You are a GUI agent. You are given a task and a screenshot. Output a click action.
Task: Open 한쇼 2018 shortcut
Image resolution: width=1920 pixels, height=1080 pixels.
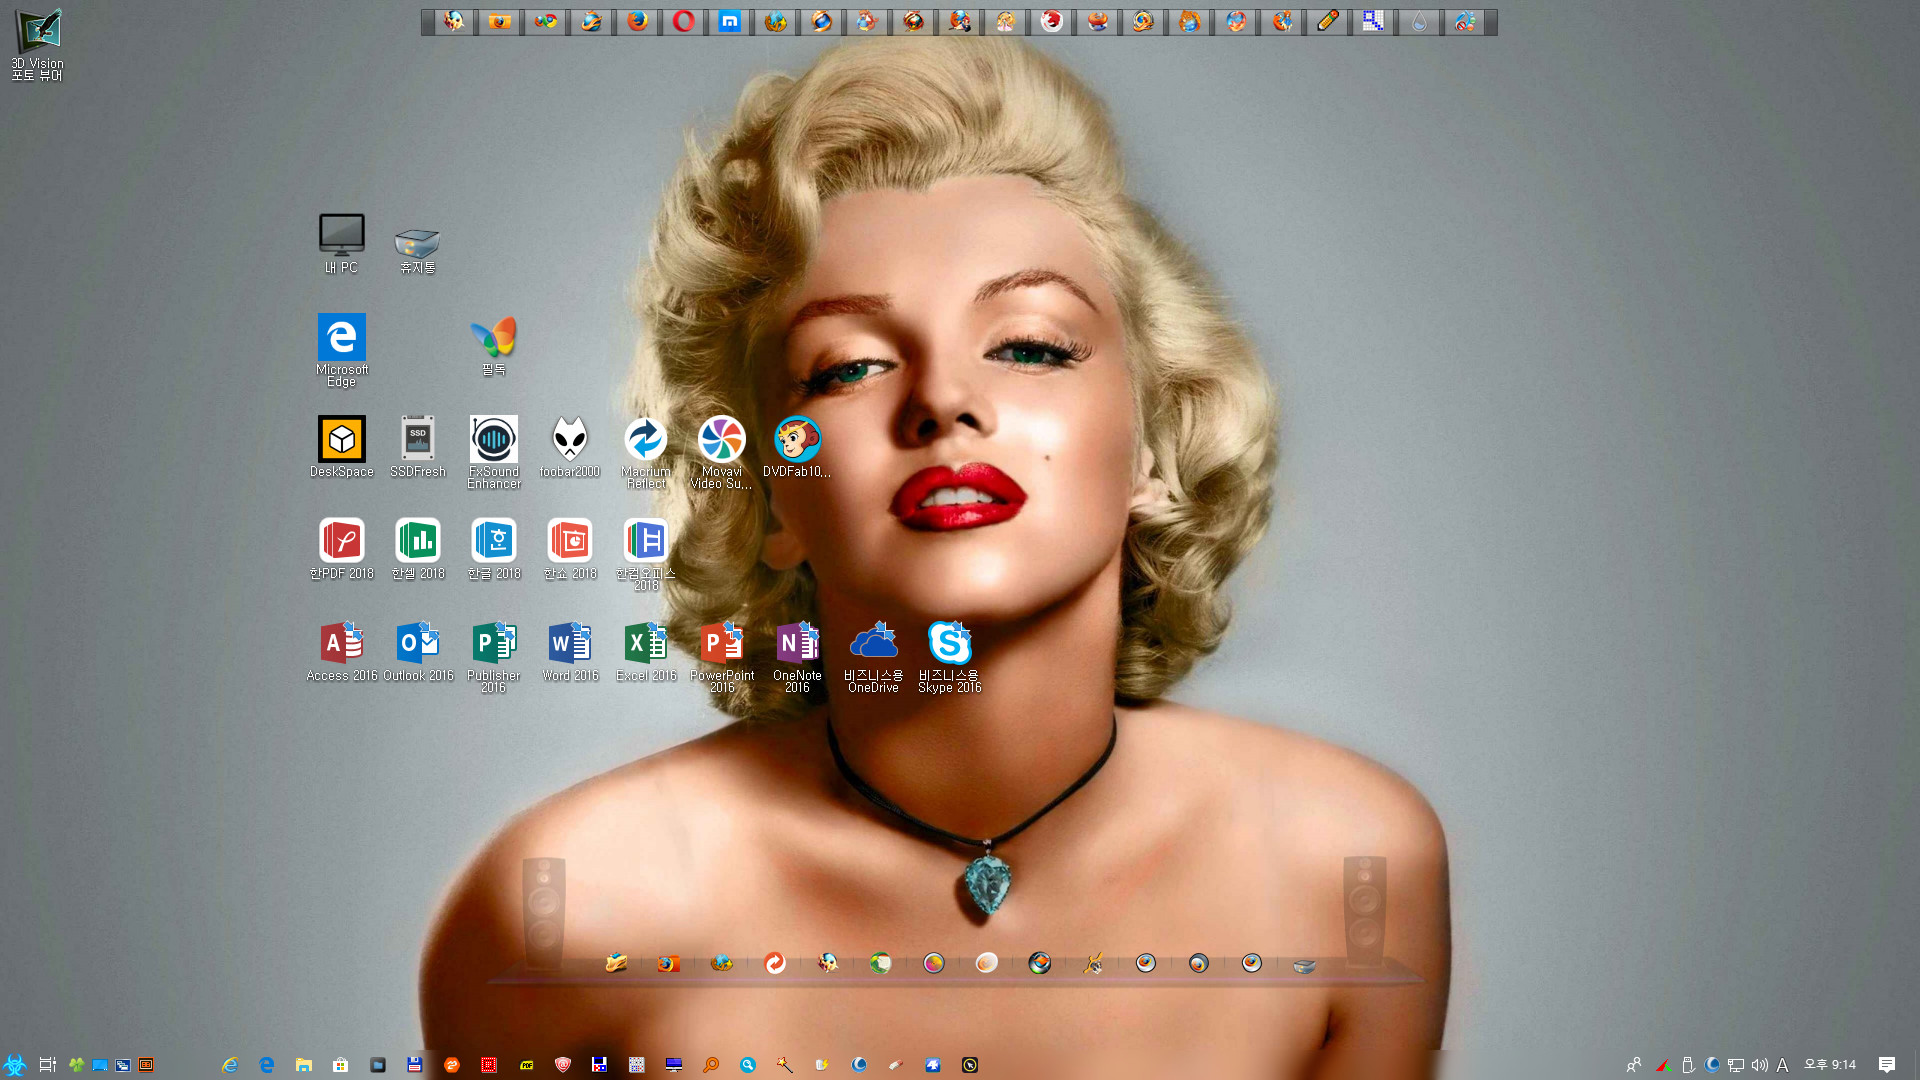click(570, 549)
